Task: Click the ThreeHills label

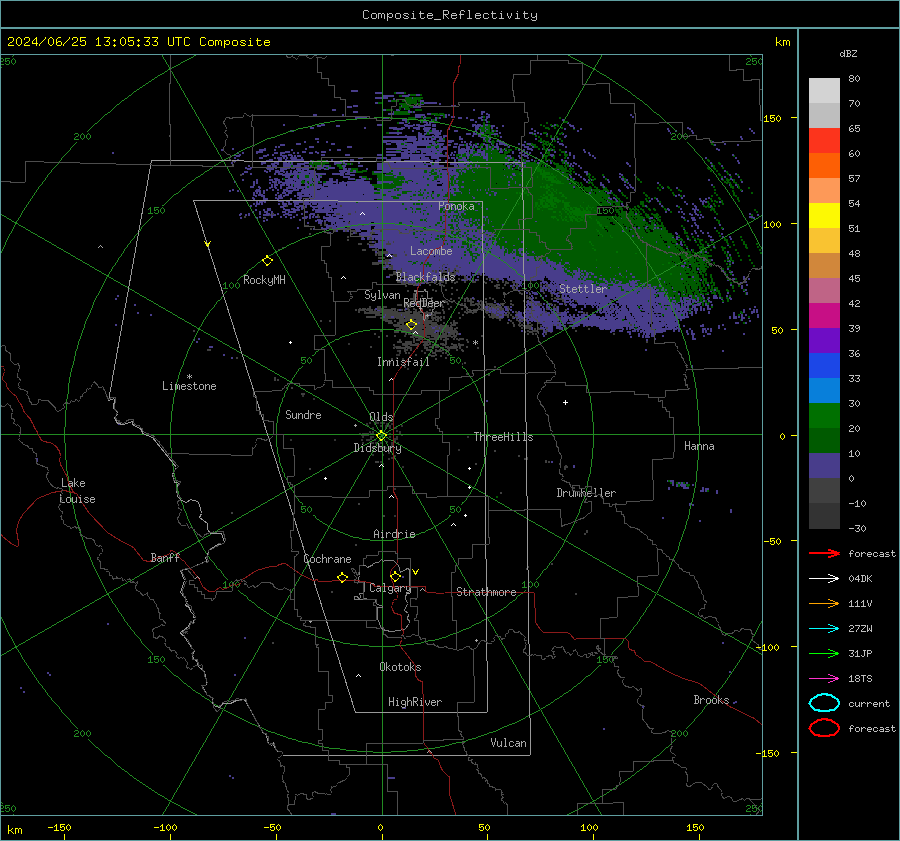Action: [503, 437]
